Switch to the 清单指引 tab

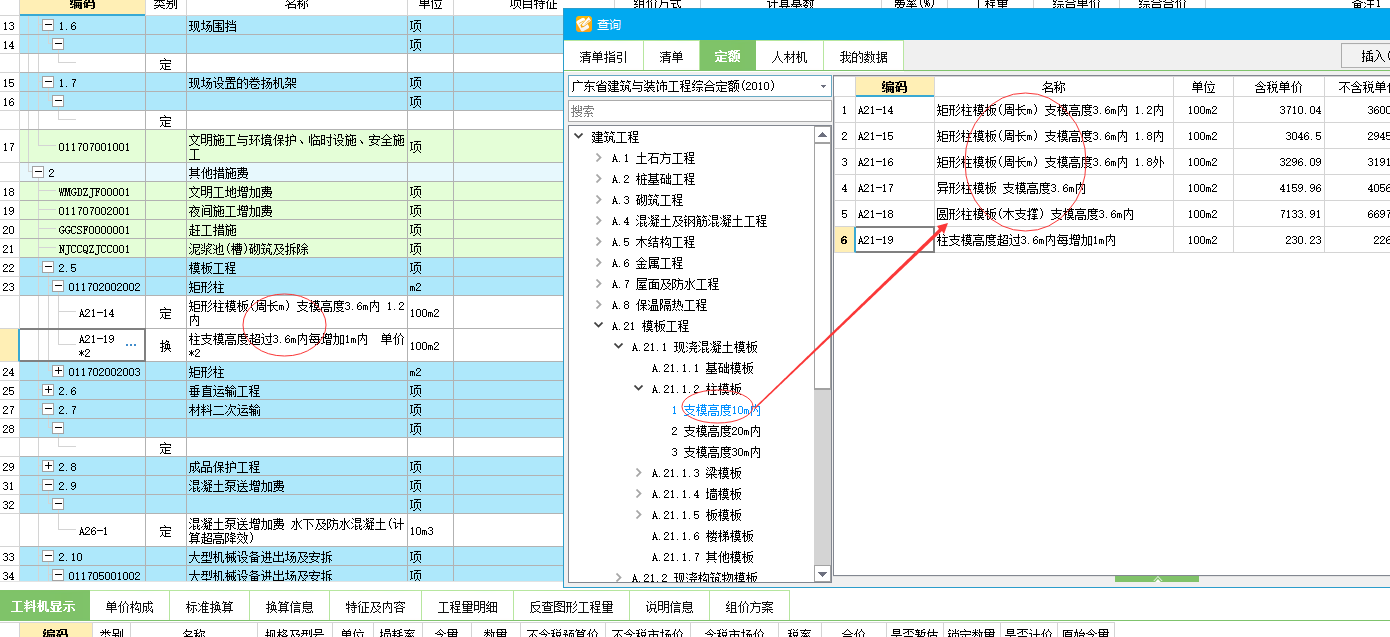(x=604, y=57)
